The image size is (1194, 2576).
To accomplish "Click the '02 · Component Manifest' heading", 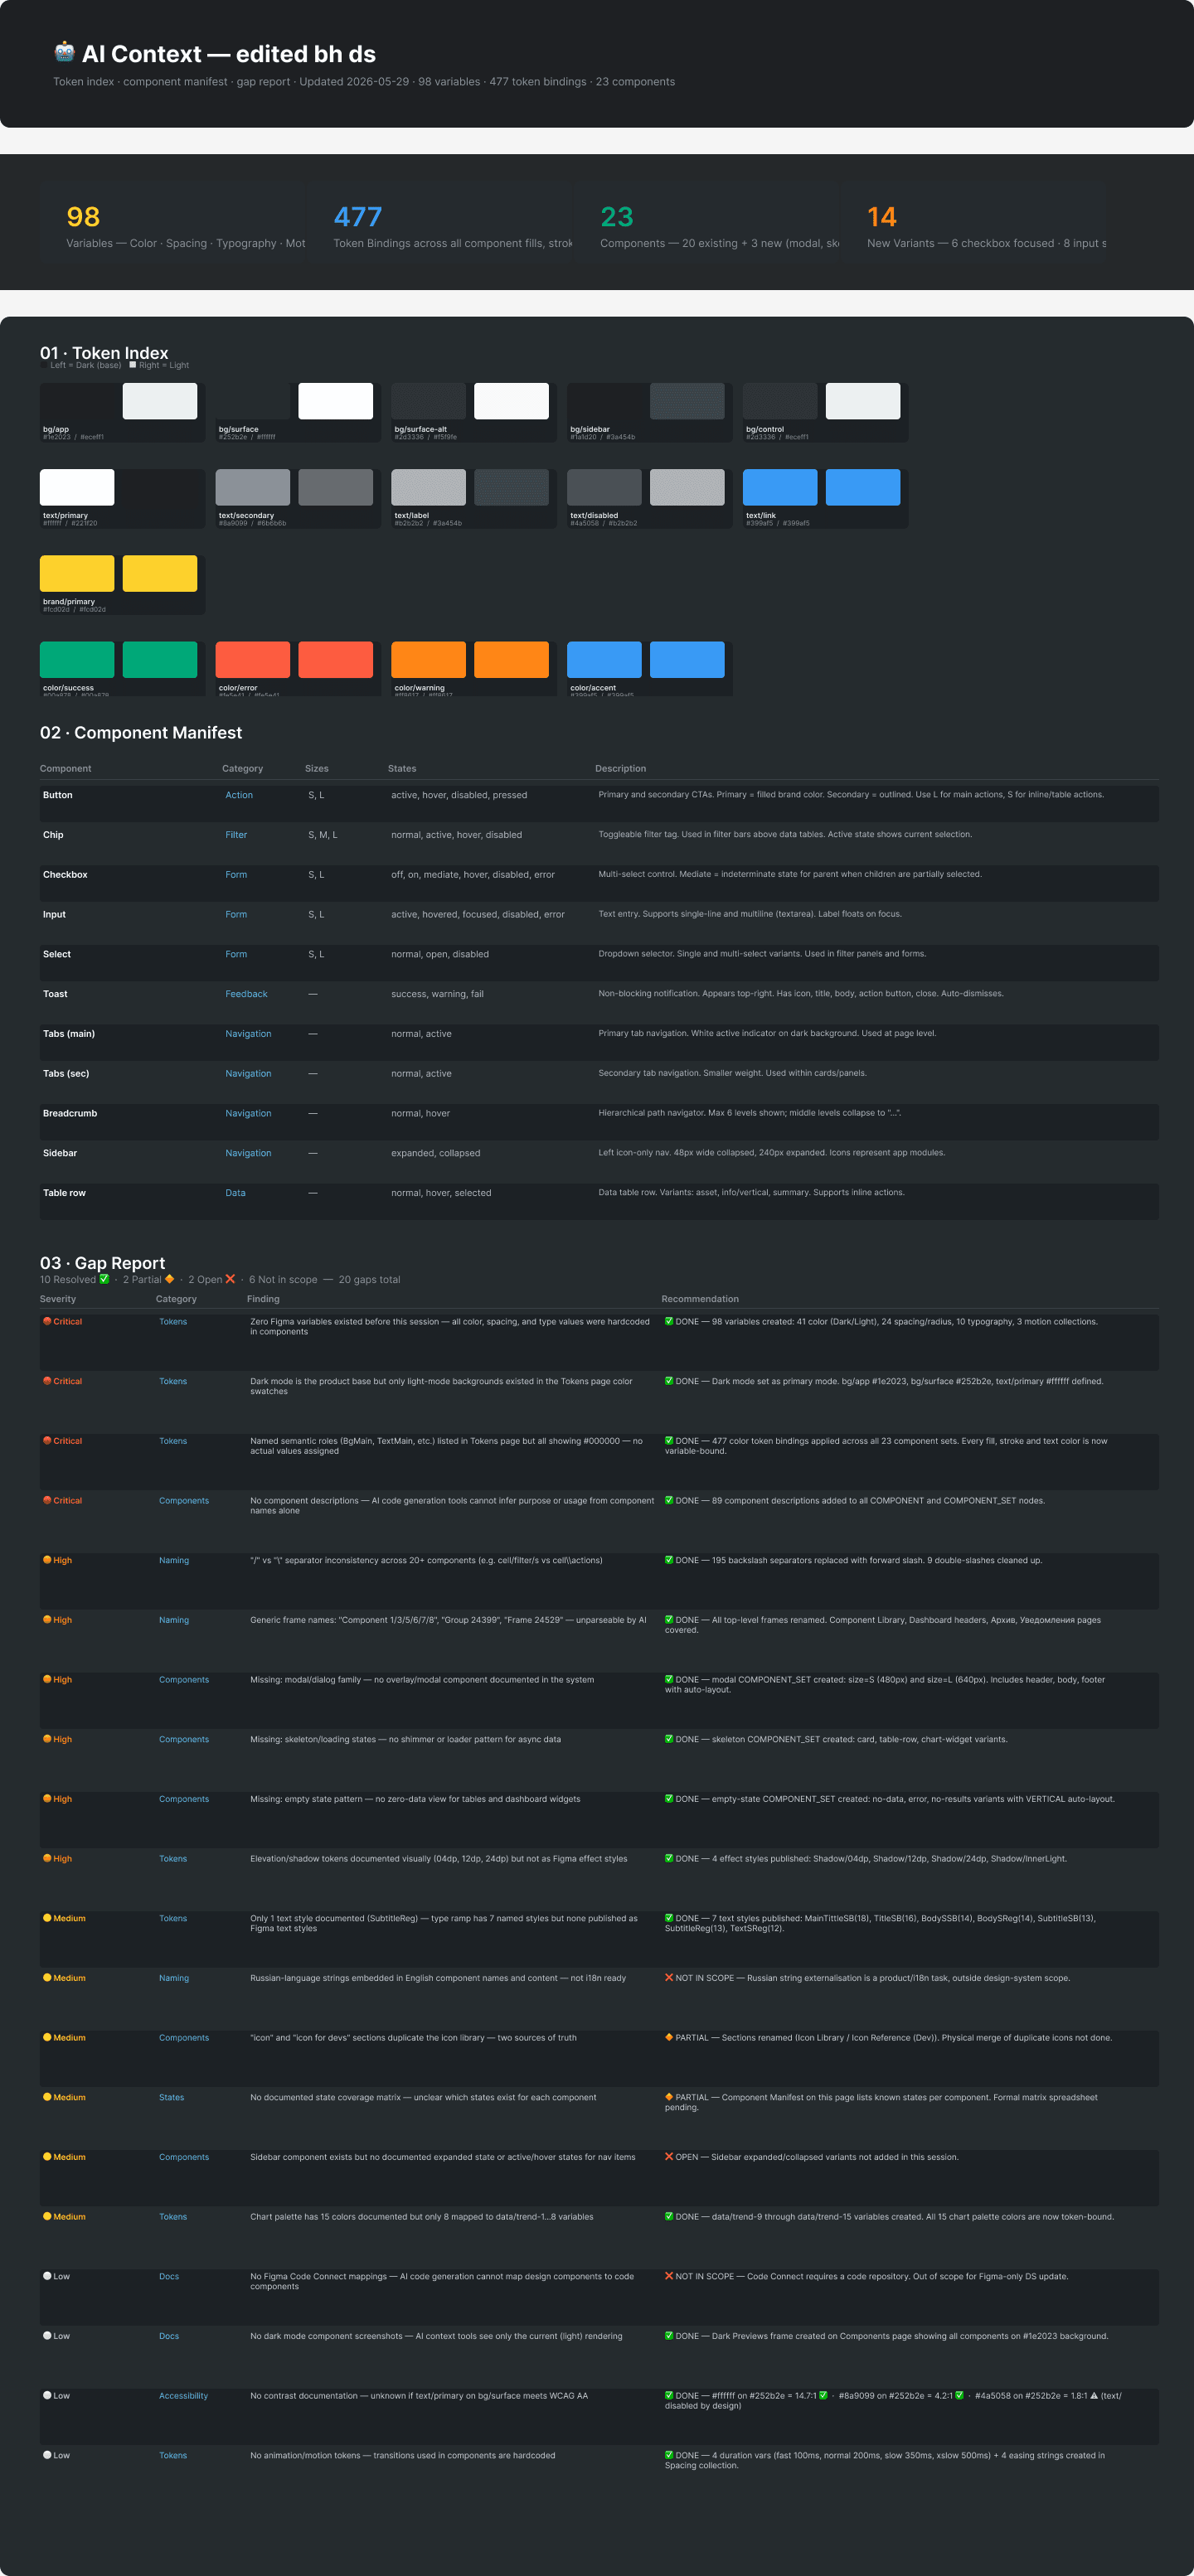I will coord(141,733).
